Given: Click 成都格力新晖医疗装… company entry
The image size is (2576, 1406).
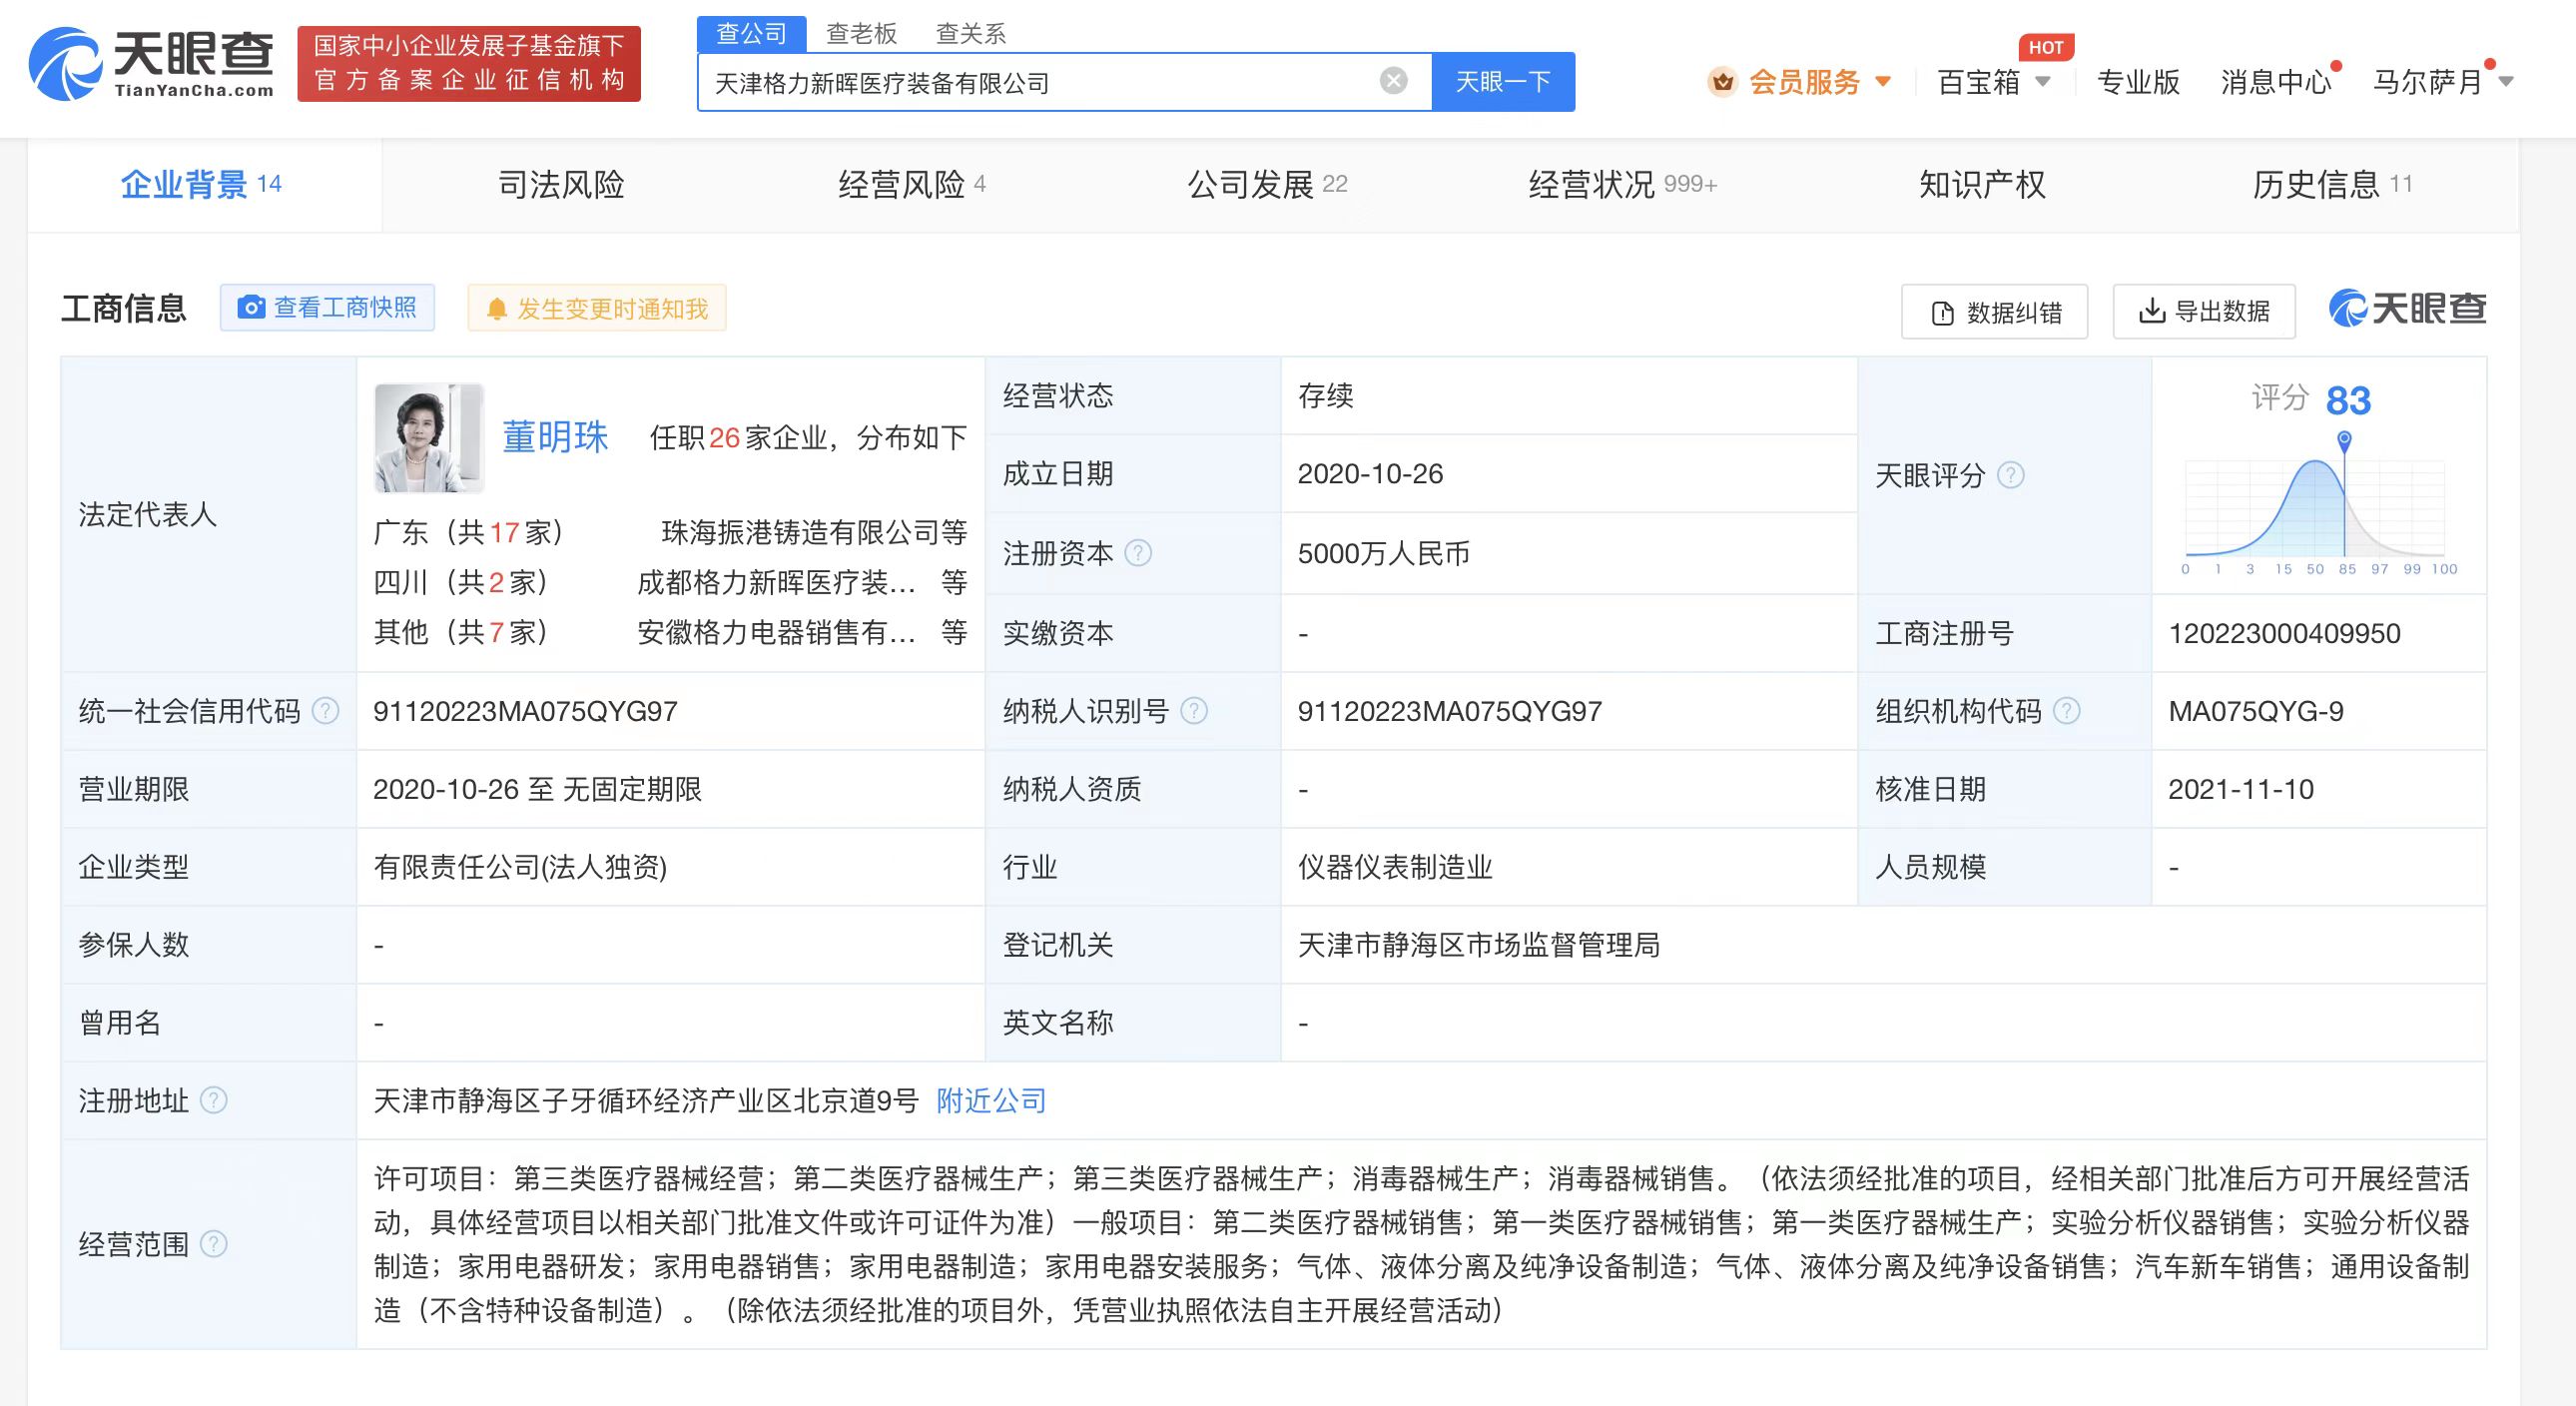Looking at the screenshot, I should pos(777,582).
